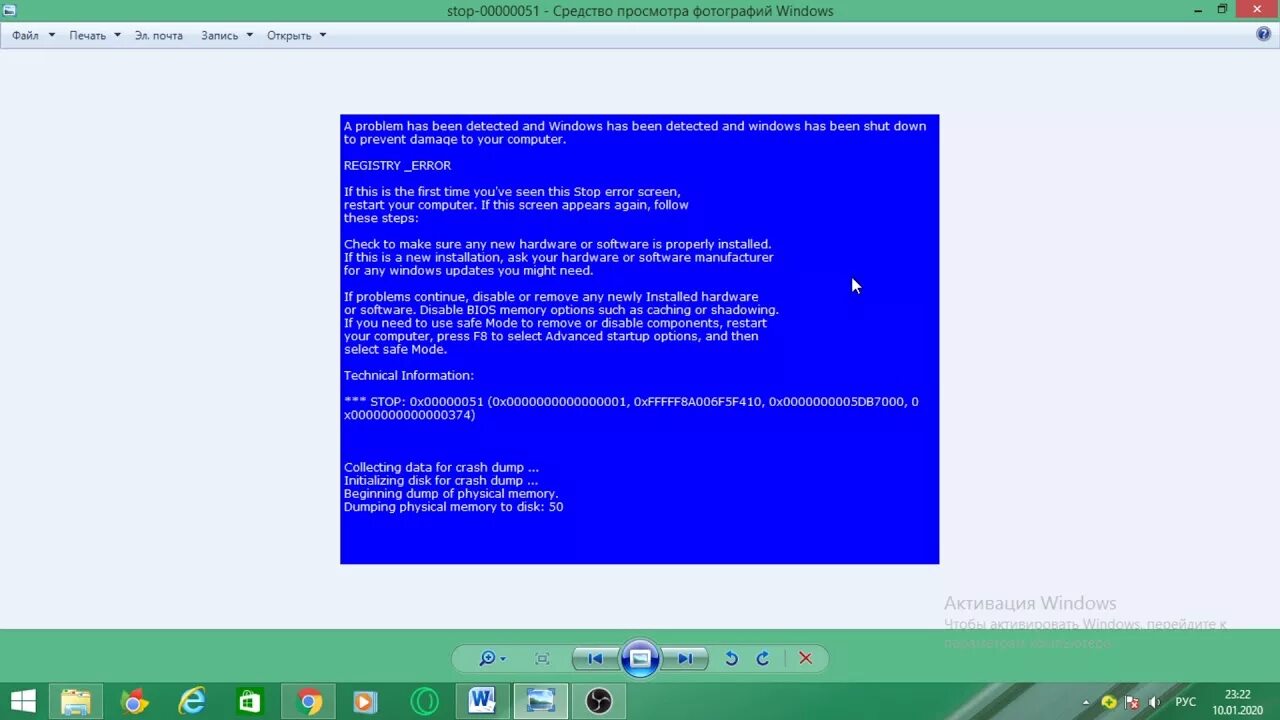This screenshot has height=720, width=1280.
Task: Change РУС input language
Action: pyautogui.click(x=1185, y=702)
